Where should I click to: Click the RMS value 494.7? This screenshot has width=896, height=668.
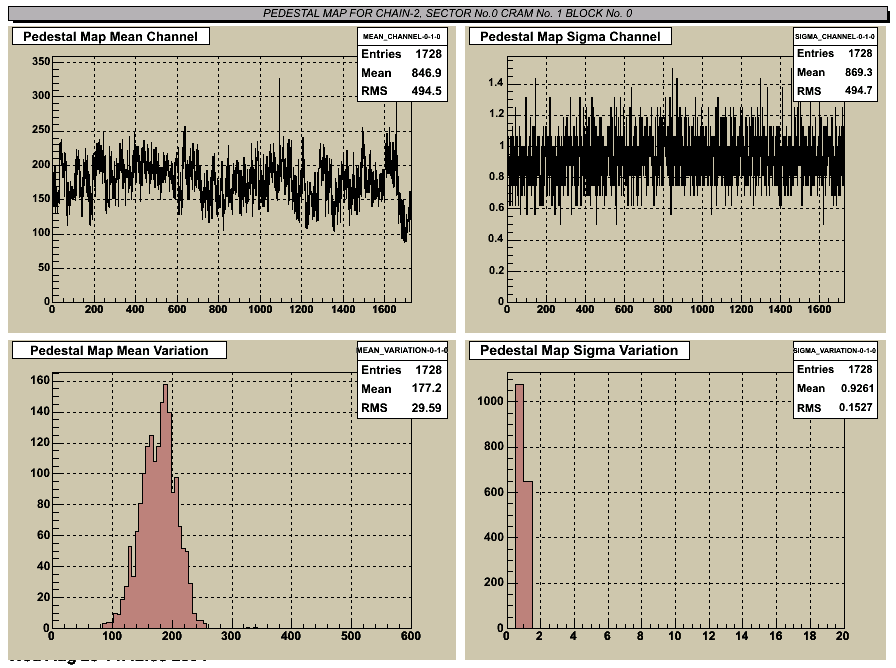coord(858,90)
